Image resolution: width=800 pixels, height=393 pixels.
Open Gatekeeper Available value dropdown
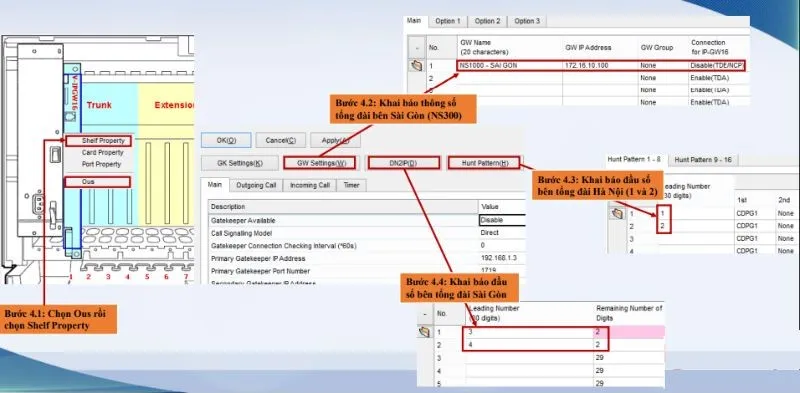502,220
